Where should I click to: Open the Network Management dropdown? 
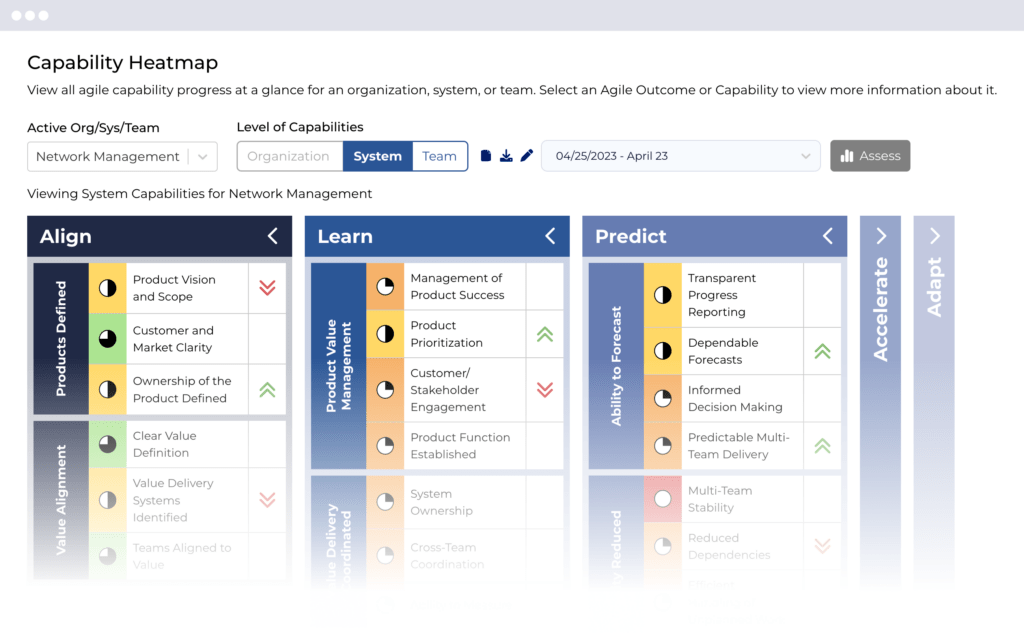(x=121, y=157)
